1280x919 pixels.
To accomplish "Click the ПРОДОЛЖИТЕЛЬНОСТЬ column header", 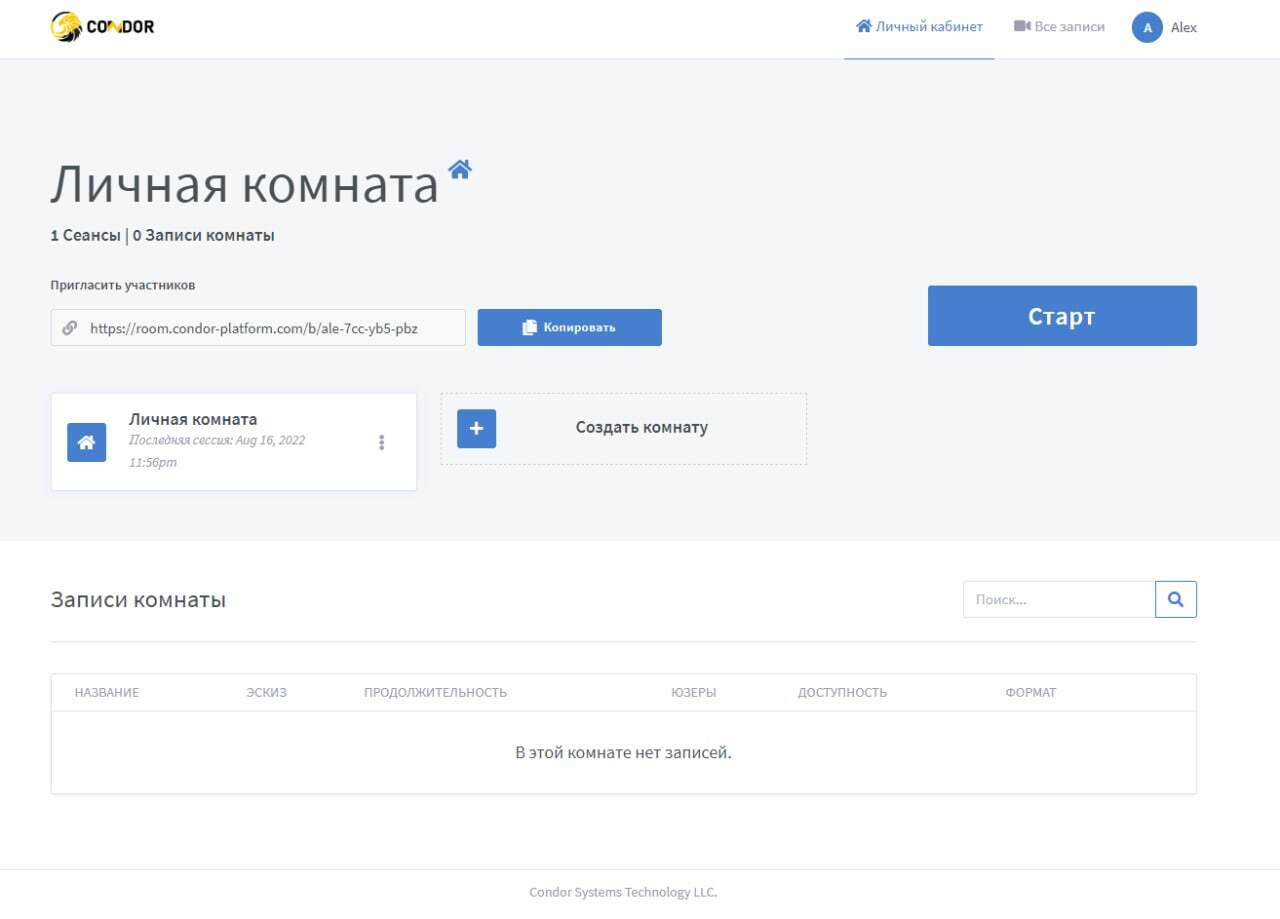I will [435, 692].
